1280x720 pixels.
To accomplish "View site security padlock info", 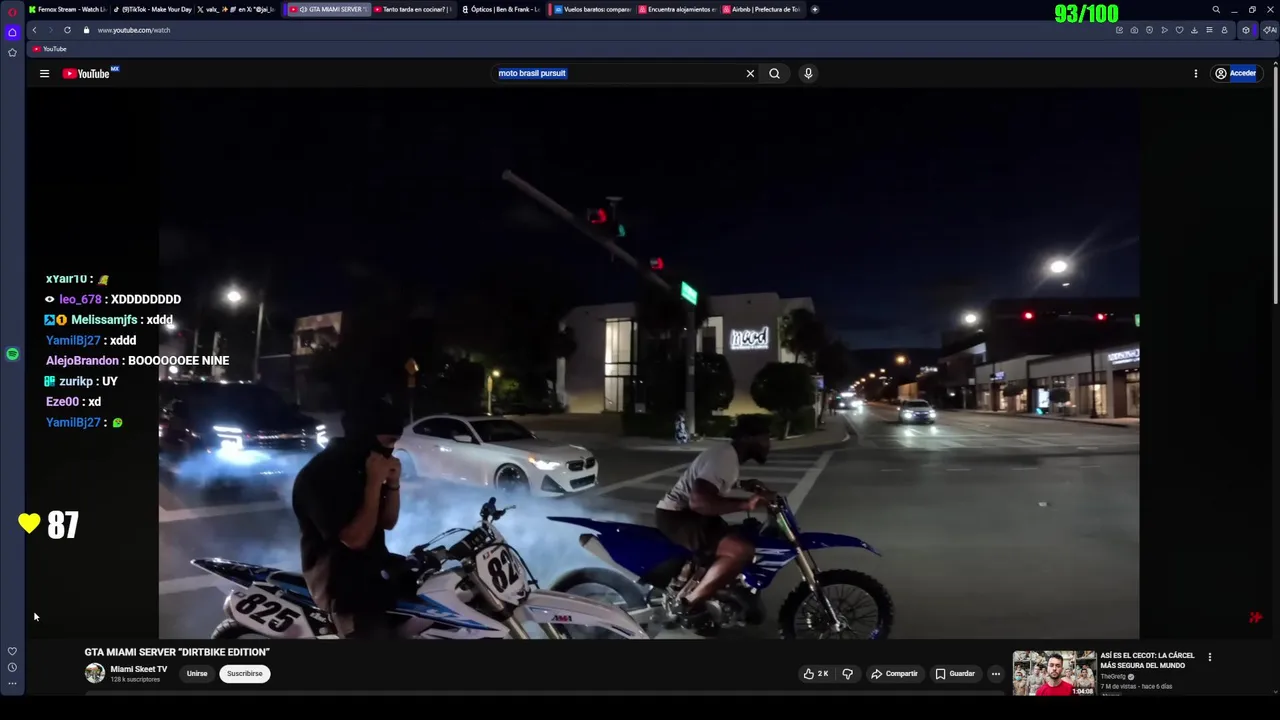I will pos(86,30).
